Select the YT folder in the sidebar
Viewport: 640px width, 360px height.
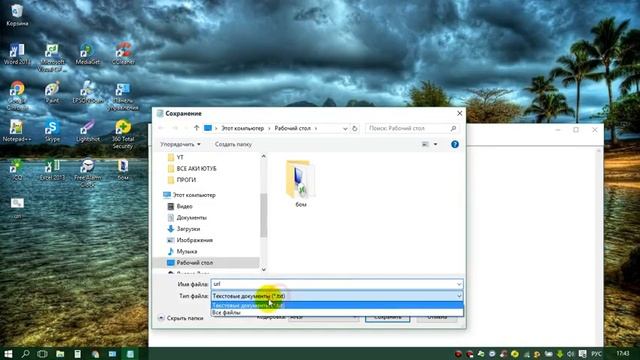click(x=180, y=157)
